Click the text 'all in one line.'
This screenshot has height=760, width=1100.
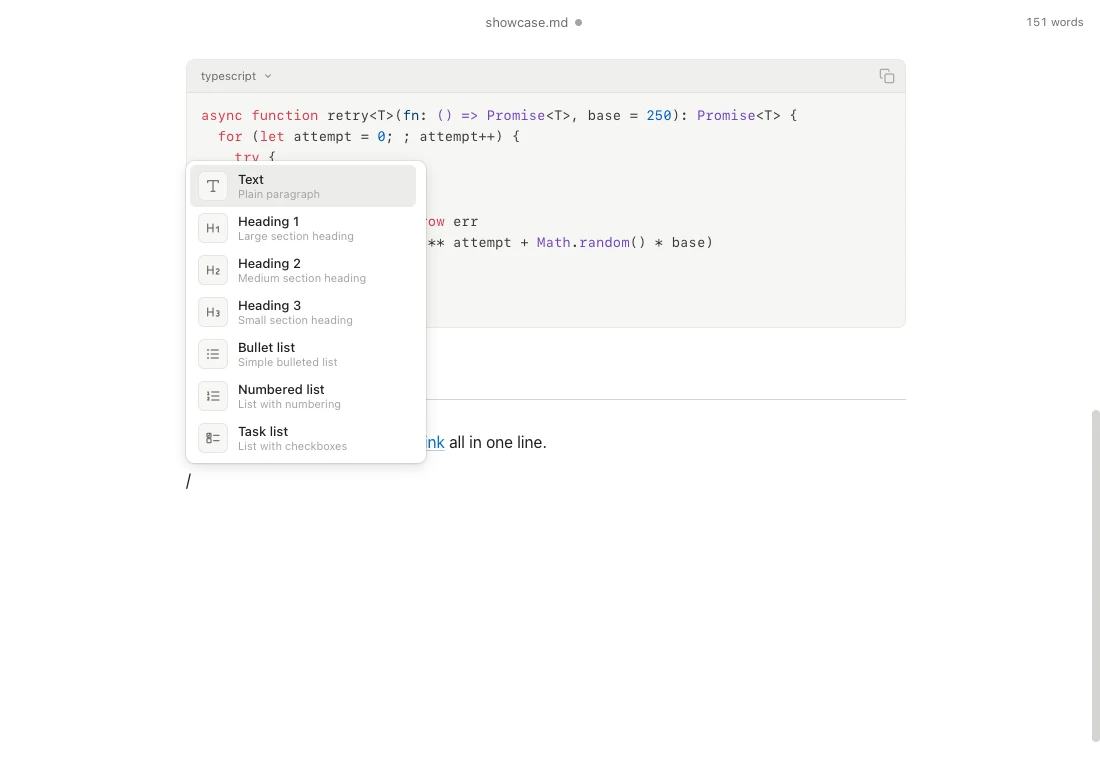coord(497,443)
